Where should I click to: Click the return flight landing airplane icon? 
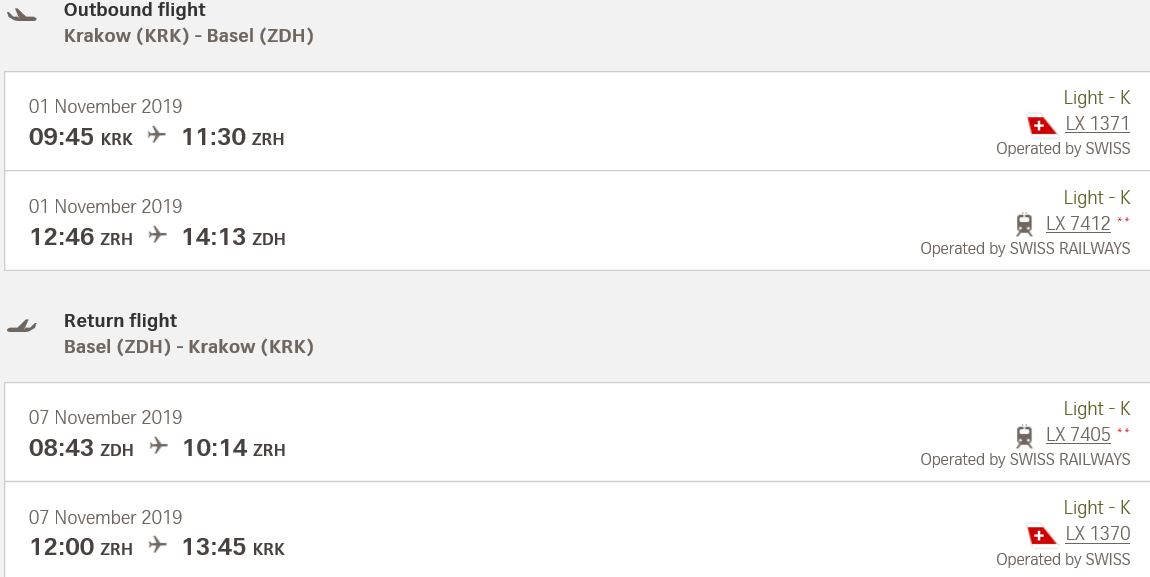21,326
